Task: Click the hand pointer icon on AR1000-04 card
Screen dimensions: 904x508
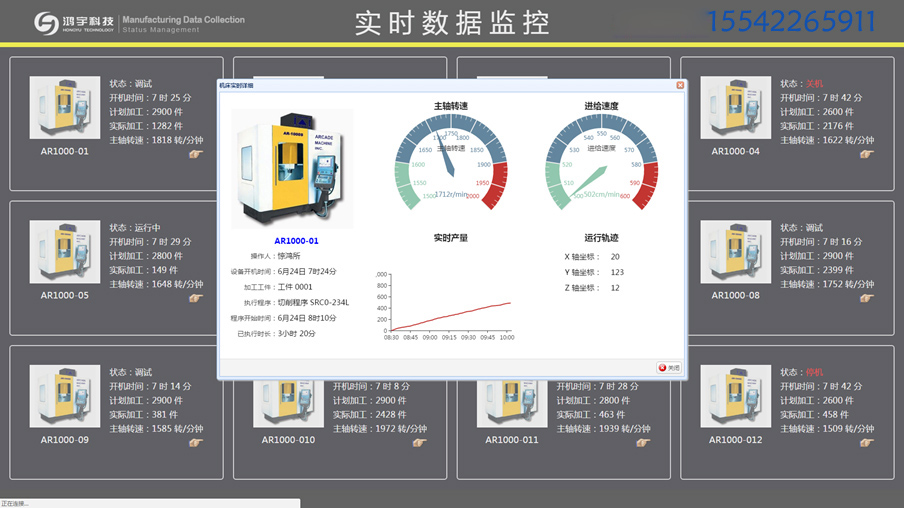Action: tap(866, 154)
